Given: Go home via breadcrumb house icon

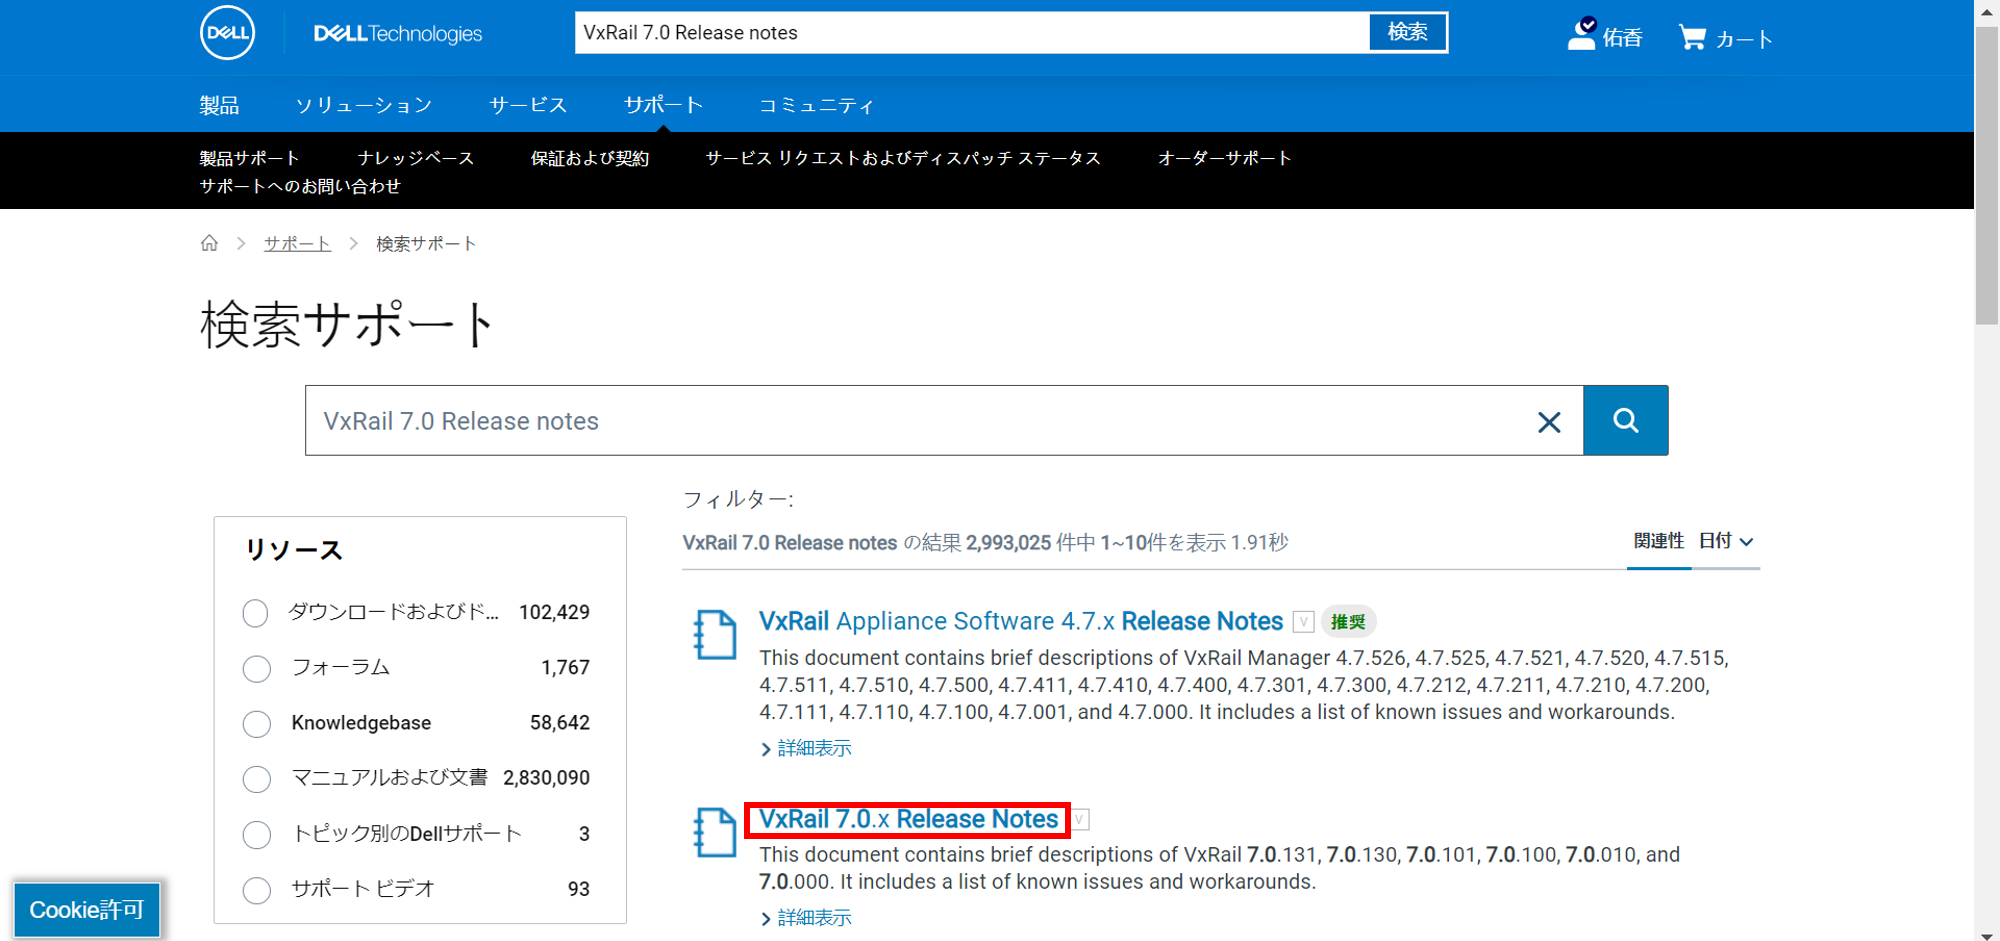Looking at the screenshot, I should point(209,243).
